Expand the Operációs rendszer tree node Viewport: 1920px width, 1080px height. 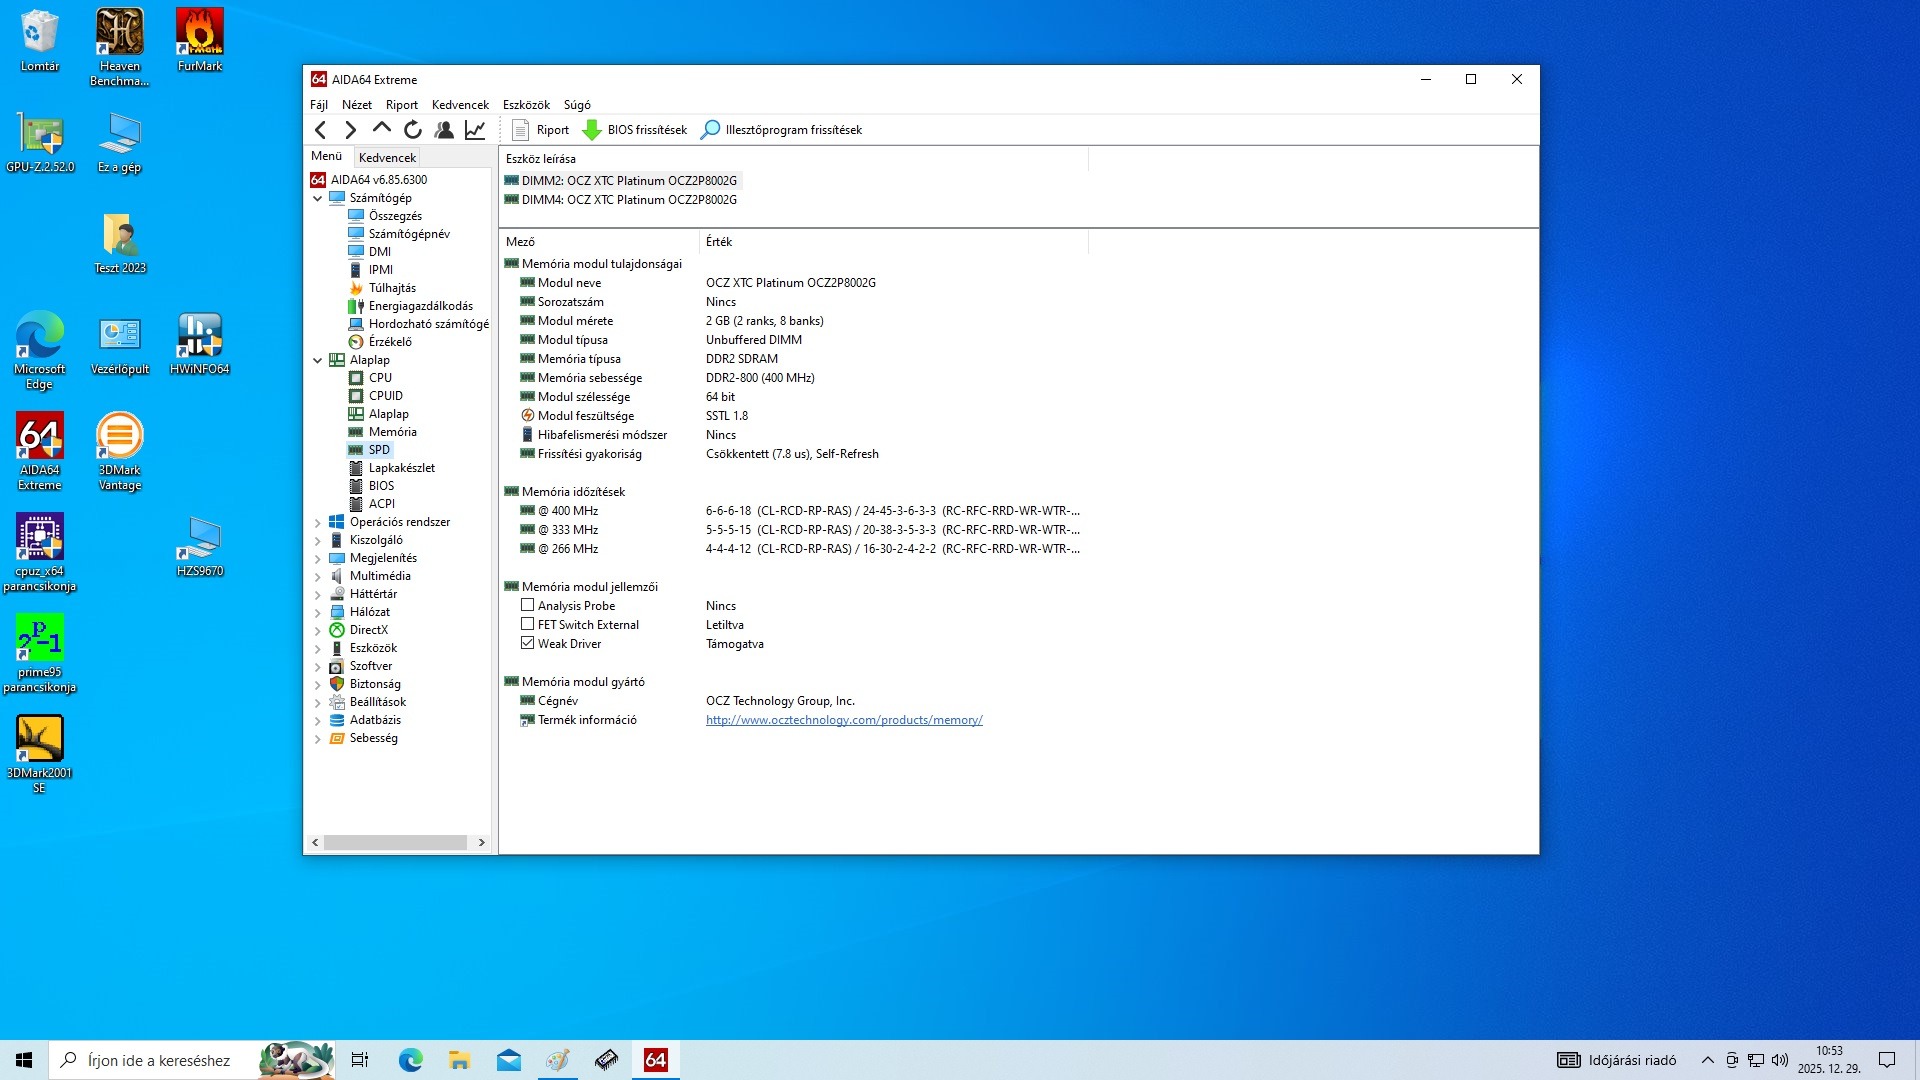coord(318,522)
